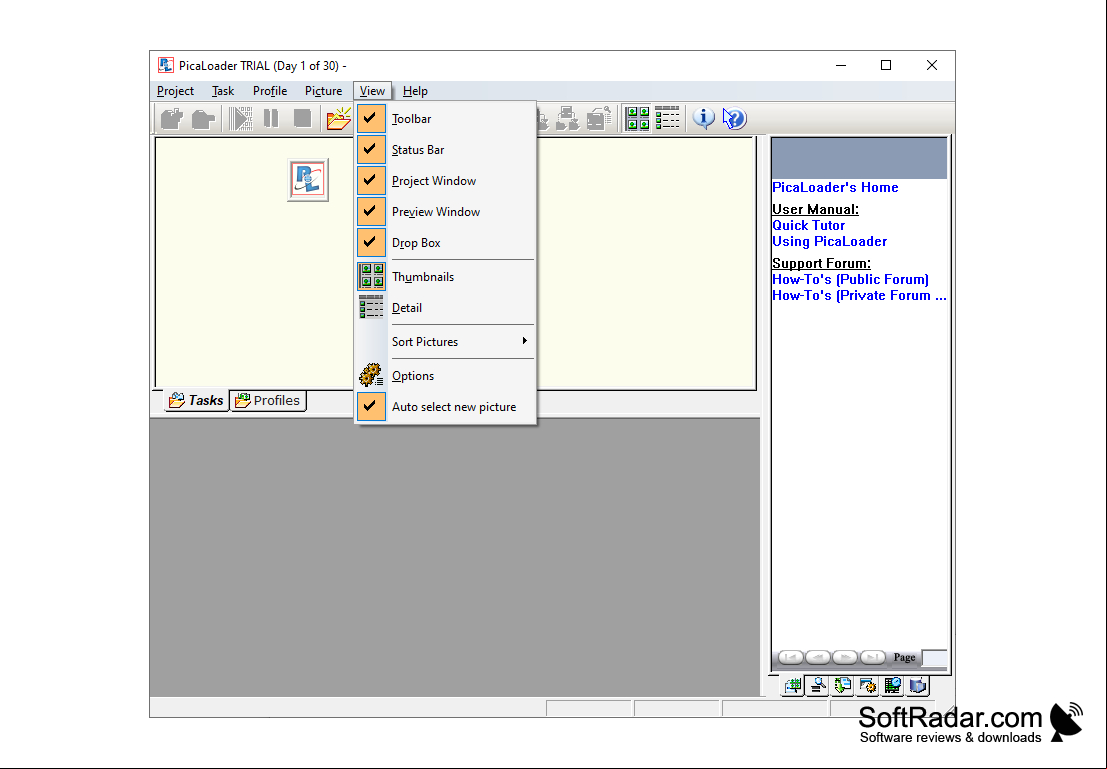Click the greyed Stop task icon
1107x769 pixels.
(x=302, y=118)
